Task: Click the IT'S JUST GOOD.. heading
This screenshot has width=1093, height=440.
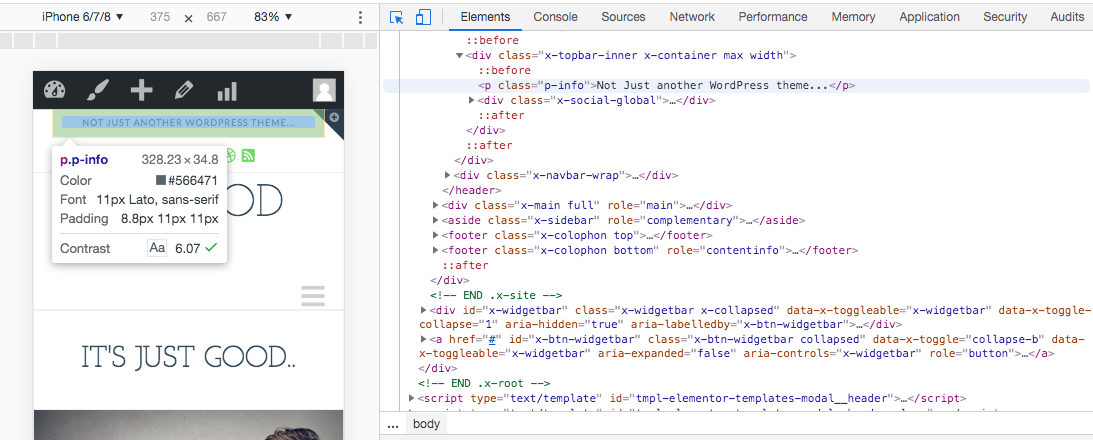Action: coord(189,357)
